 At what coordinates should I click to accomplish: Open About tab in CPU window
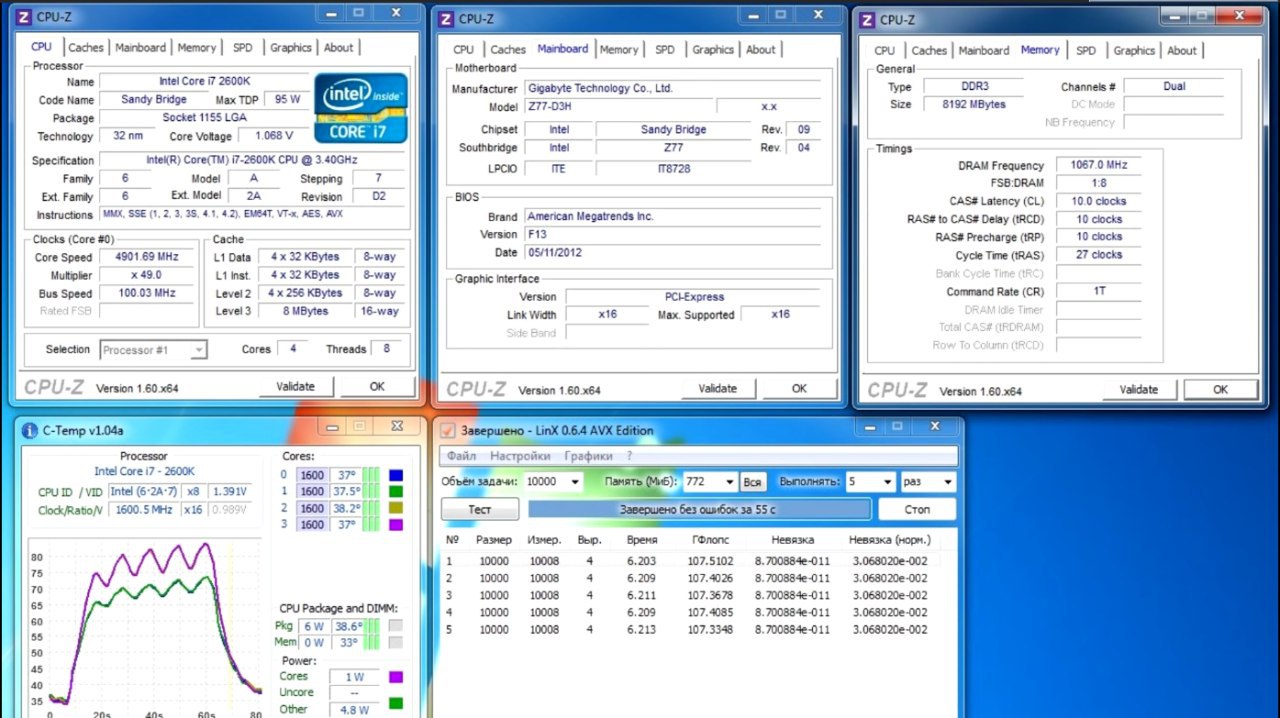338,47
